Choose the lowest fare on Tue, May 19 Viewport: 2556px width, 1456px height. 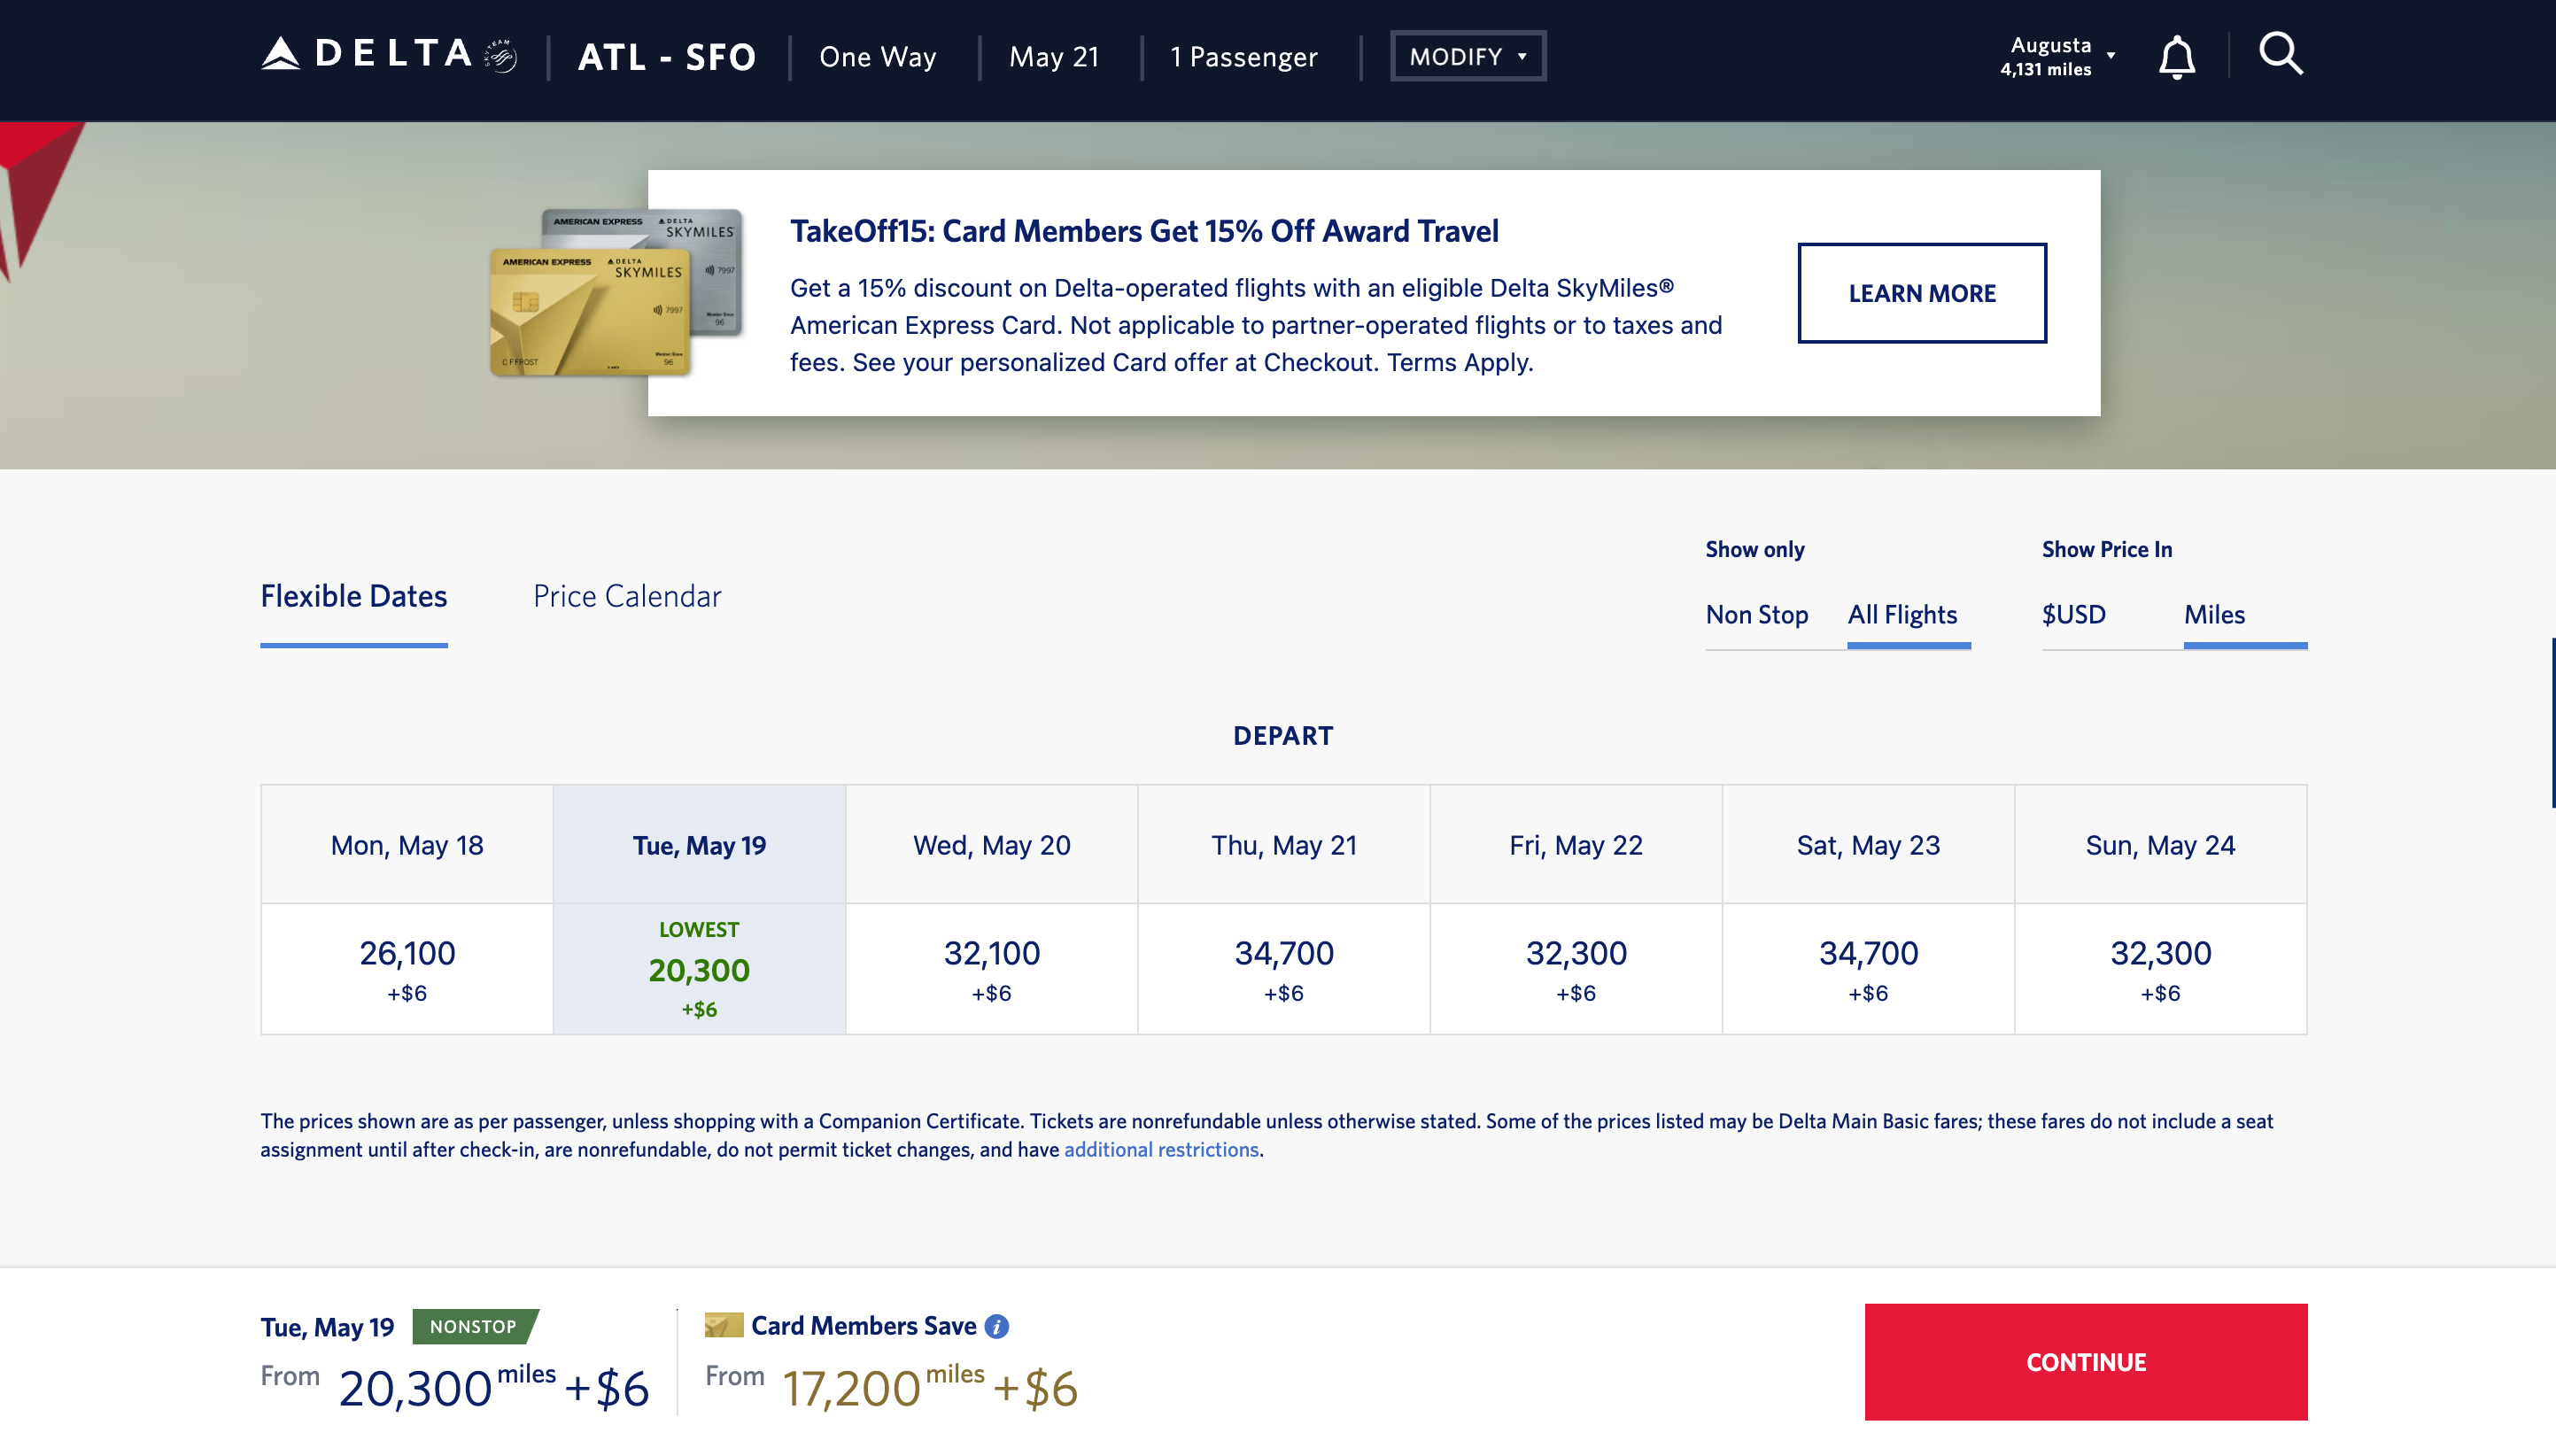click(x=699, y=968)
